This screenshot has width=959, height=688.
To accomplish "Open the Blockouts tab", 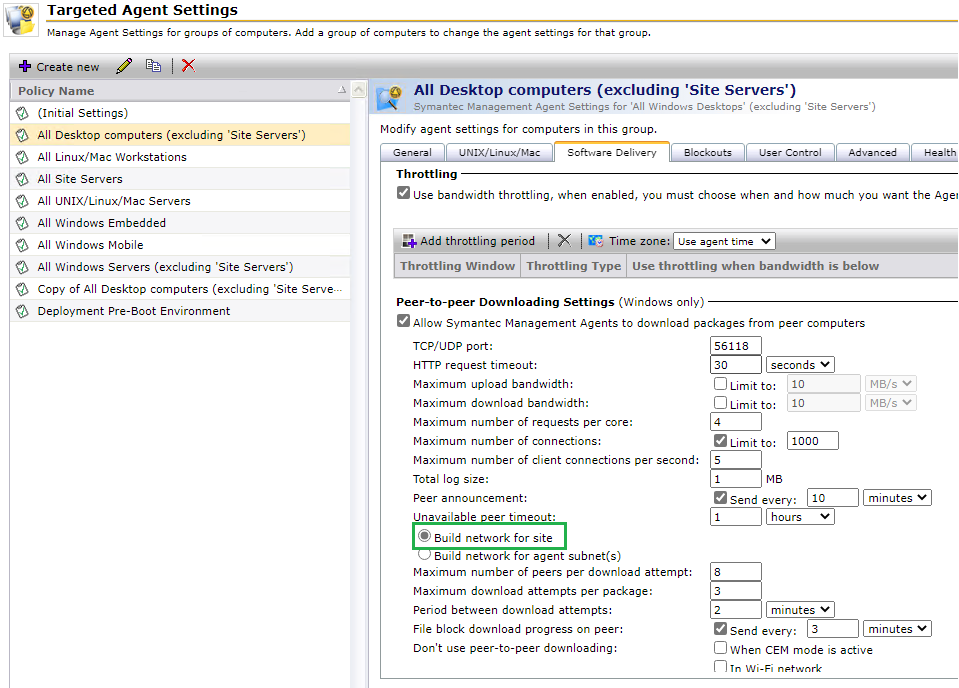I will pos(708,153).
